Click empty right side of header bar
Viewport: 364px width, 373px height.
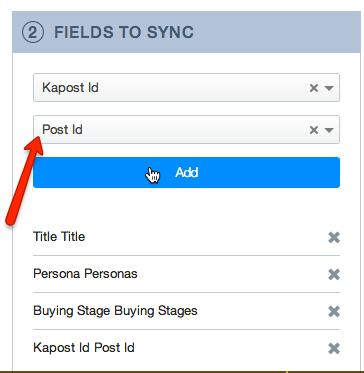(x=277, y=32)
